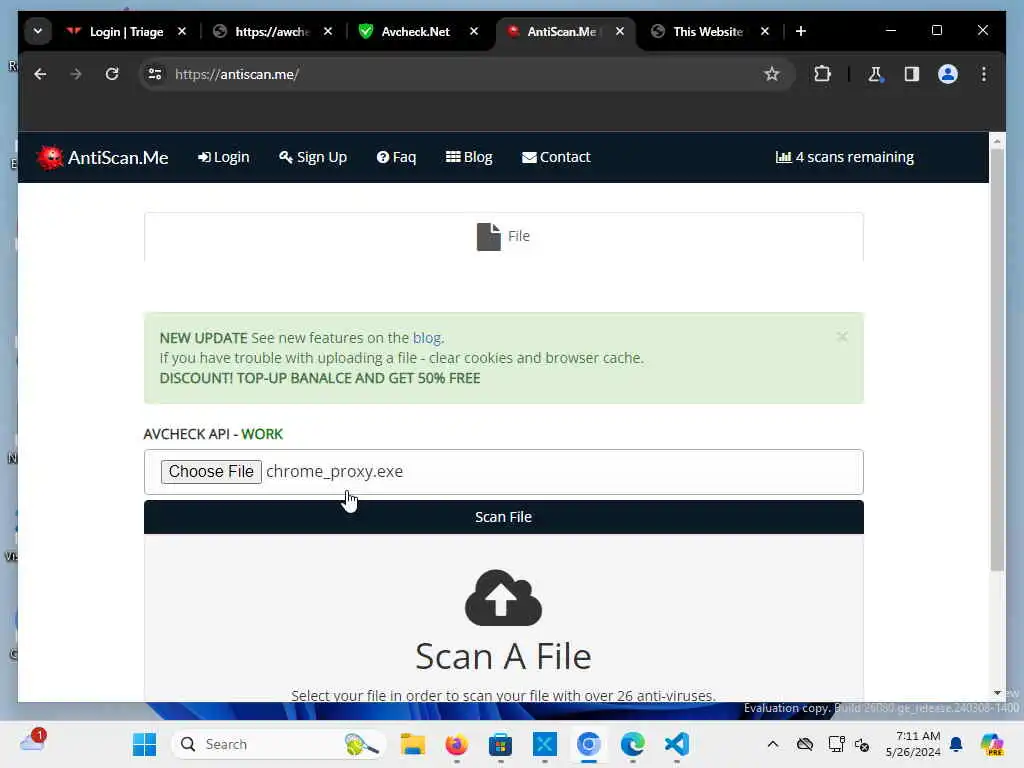The image size is (1024, 768).
Task: Click the page scrollbar down arrow
Action: coord(997,693)
